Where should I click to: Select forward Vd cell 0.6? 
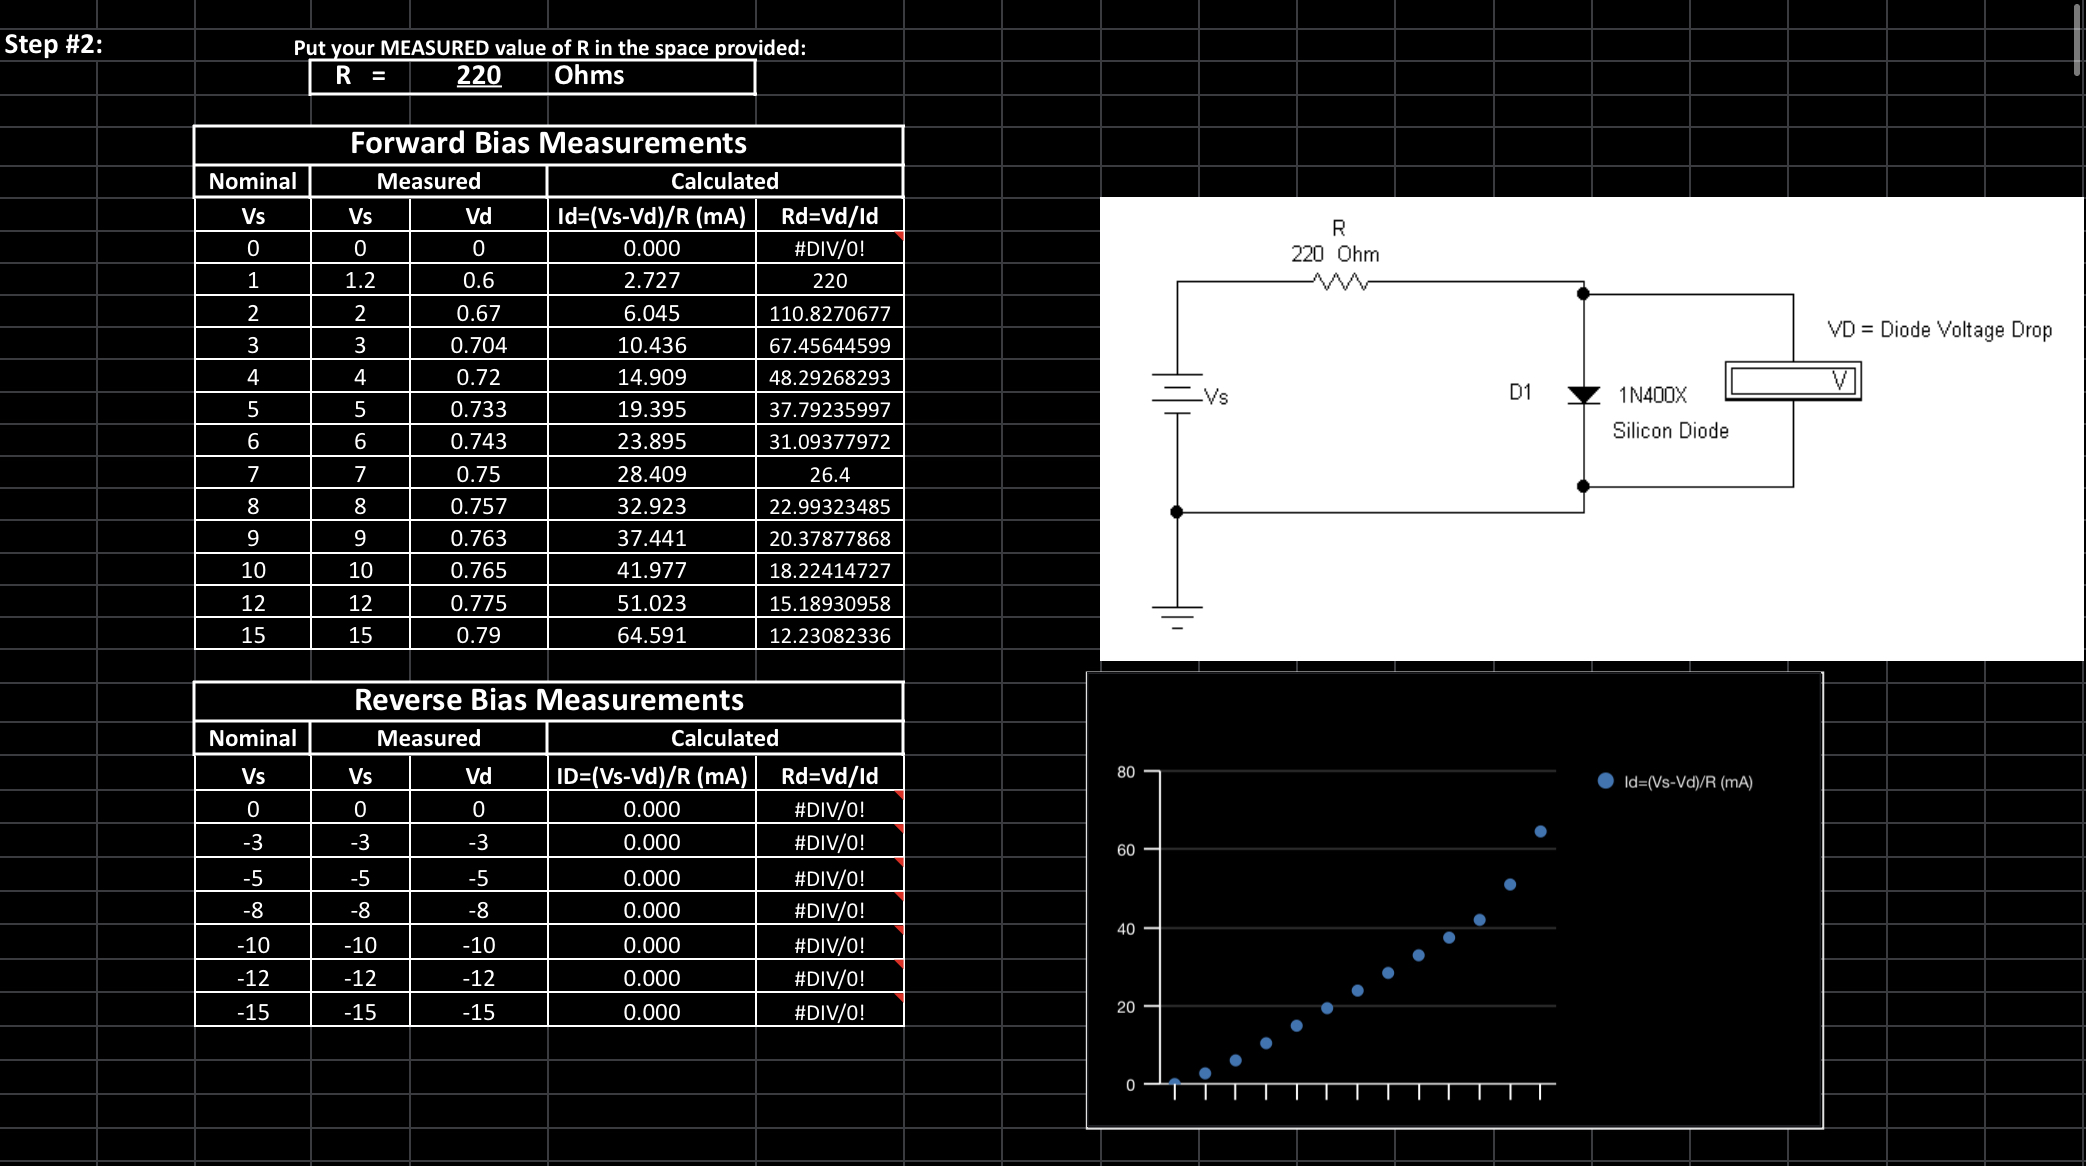tap(479, 281)
